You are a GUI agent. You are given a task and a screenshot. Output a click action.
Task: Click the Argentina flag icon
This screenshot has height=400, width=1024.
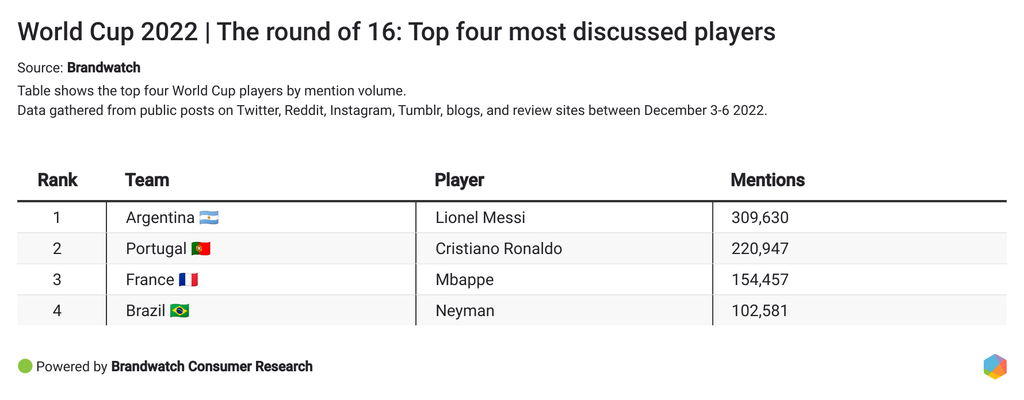209,218
